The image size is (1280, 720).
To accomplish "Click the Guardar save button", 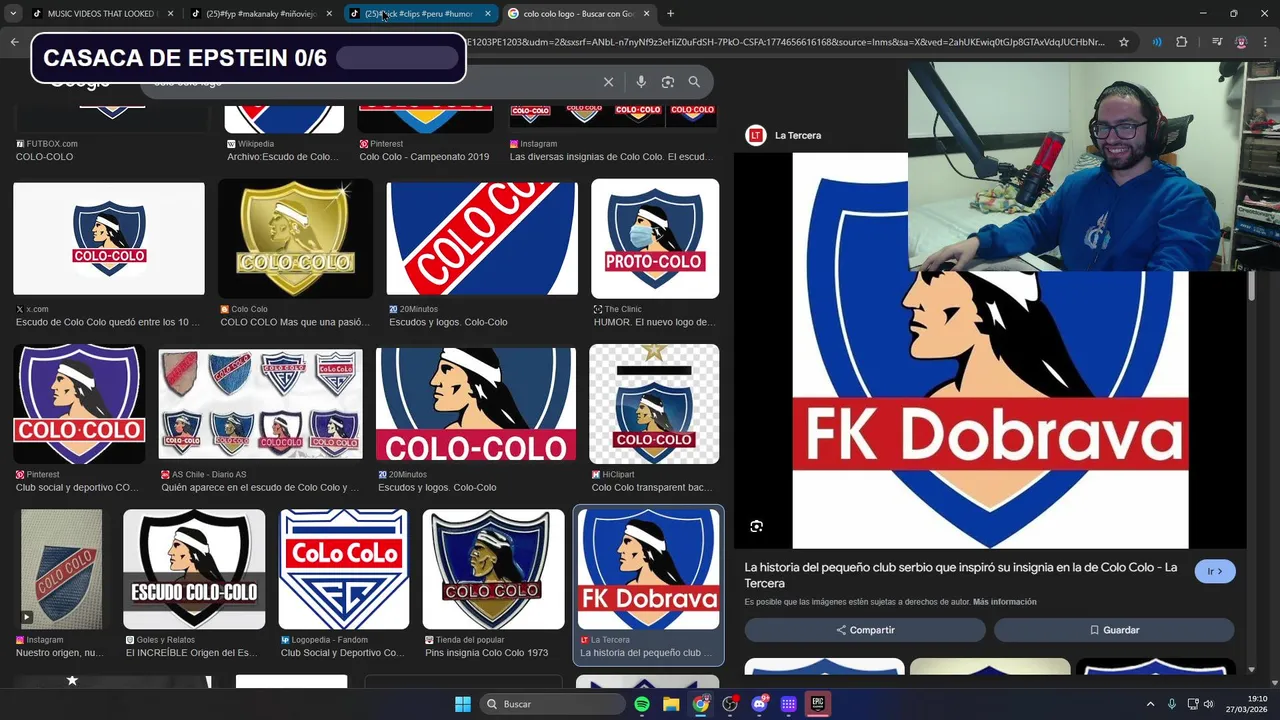I will point(1114,630).
